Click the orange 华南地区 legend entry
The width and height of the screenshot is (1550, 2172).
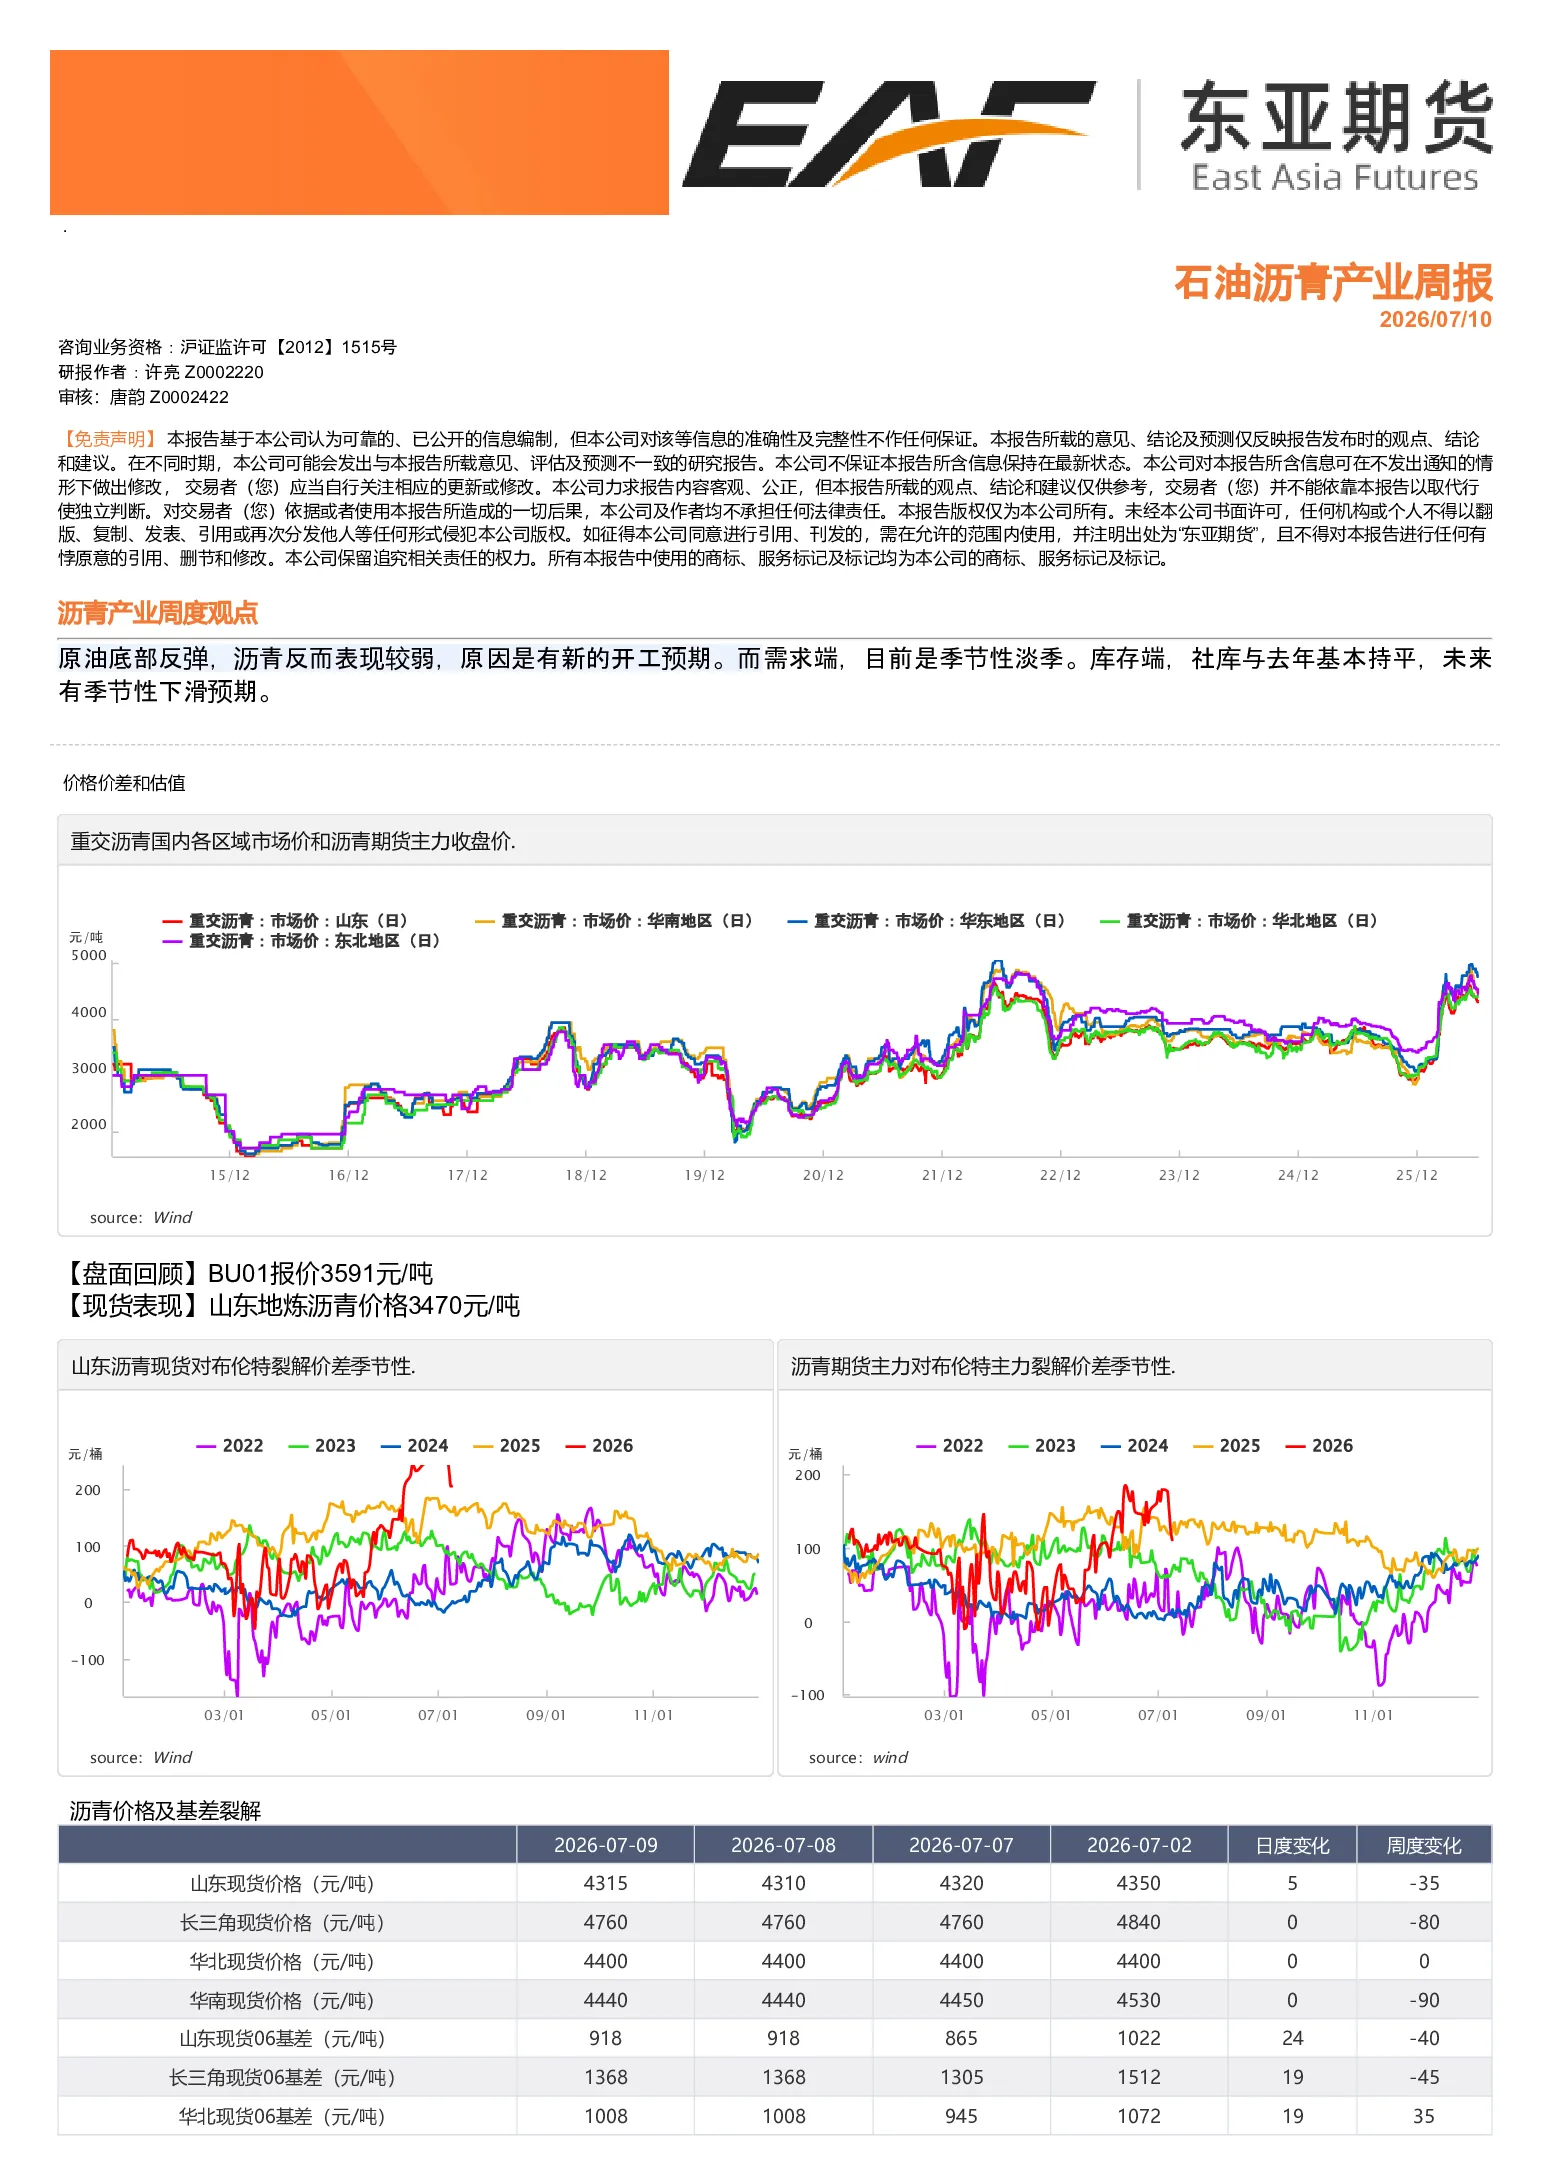(614, 921)
